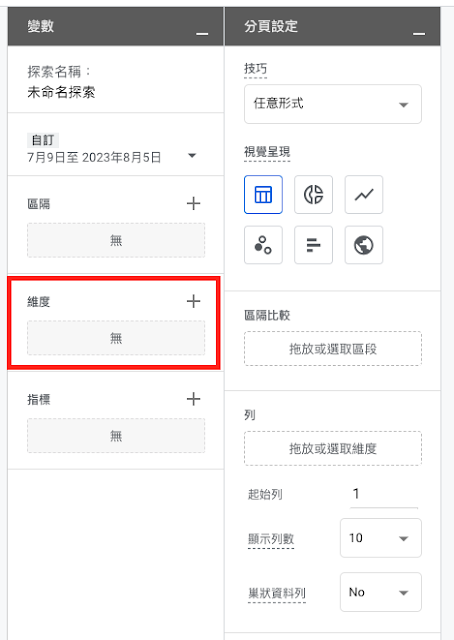The image size is (454, 640).
Task: Add a new metric with the 指標 plus icon
Action: point(194,399)
